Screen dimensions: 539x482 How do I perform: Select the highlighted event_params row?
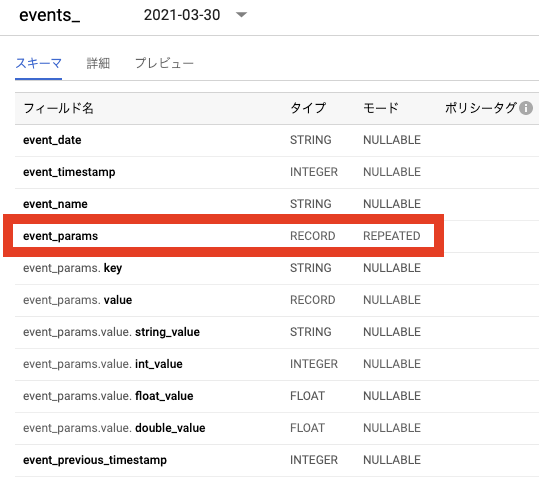coord(223,235)
